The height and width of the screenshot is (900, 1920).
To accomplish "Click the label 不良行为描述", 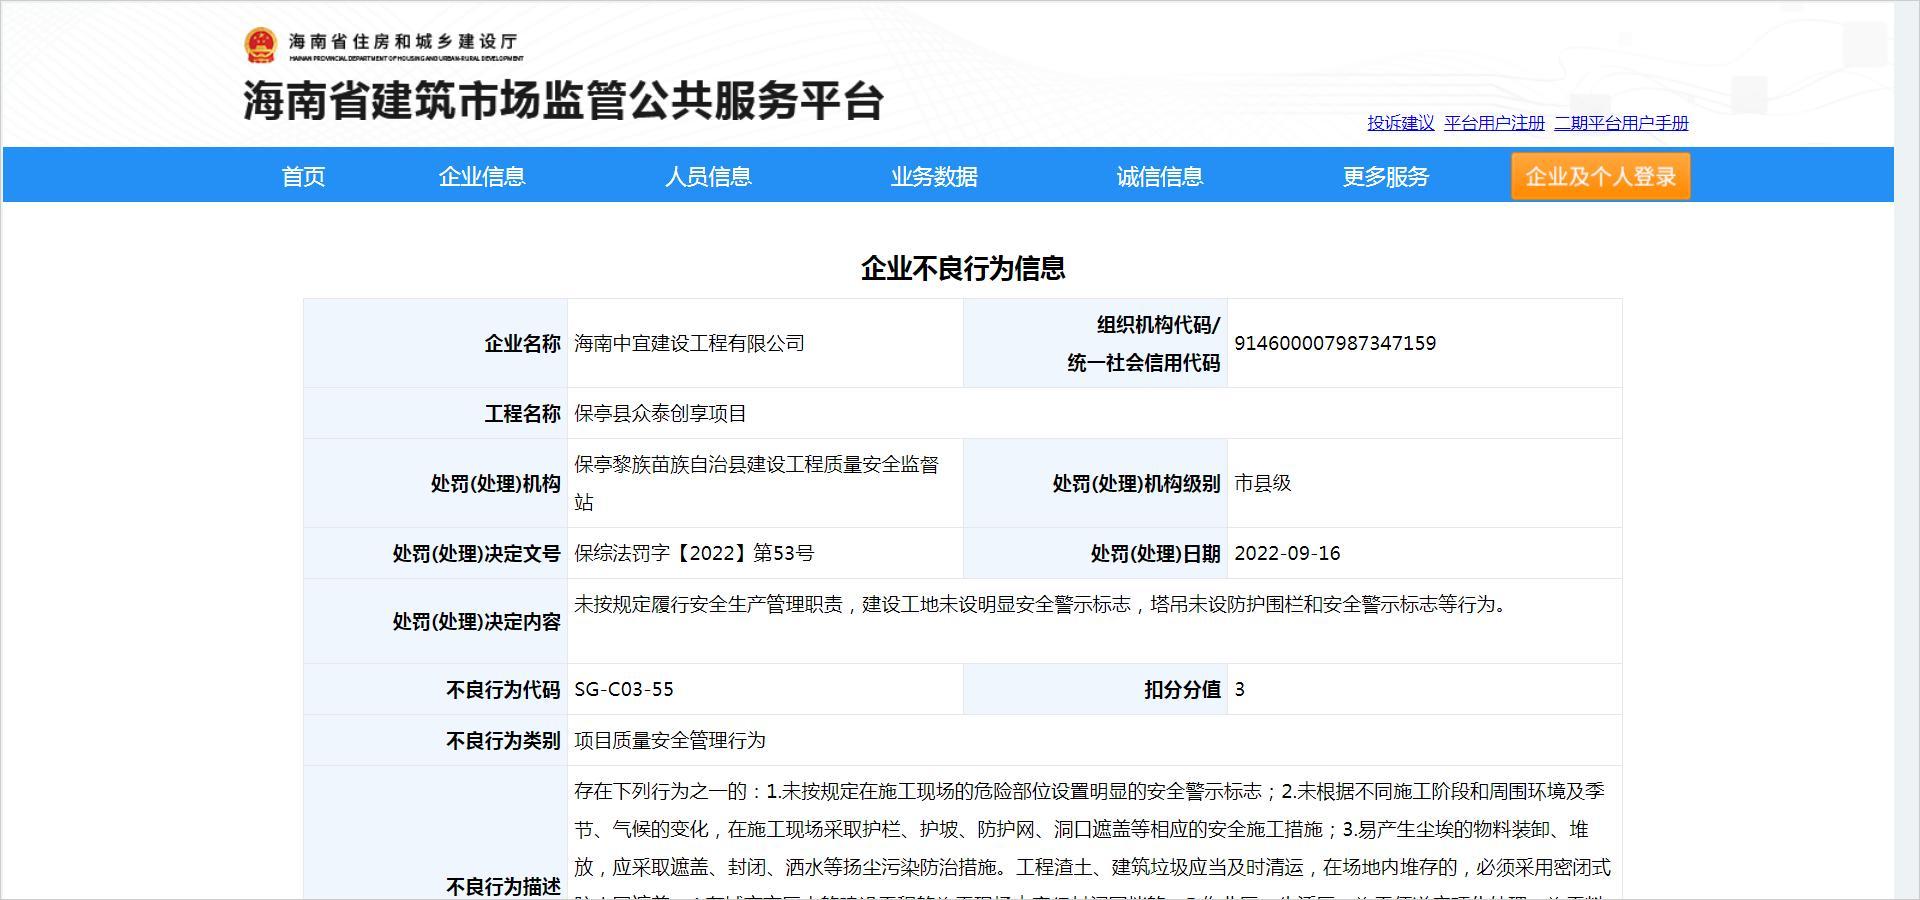I will click(503, 886).
